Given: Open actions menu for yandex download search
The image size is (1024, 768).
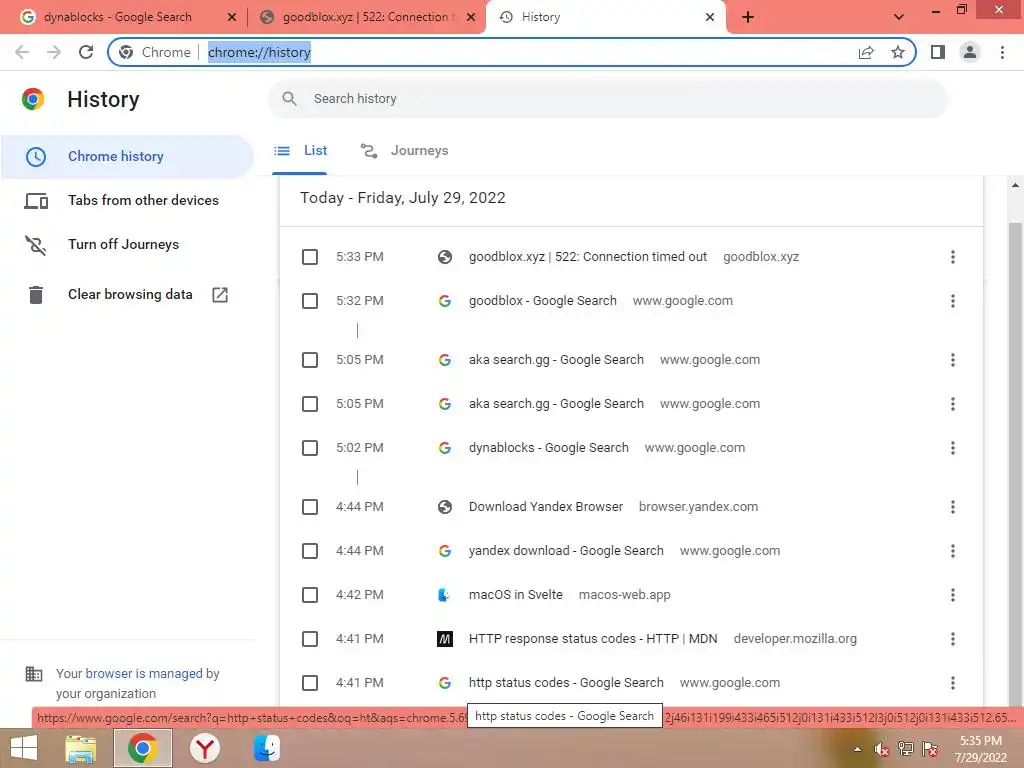Looking at the screenshot, I should pyautogui.click(x=953, y=551).
